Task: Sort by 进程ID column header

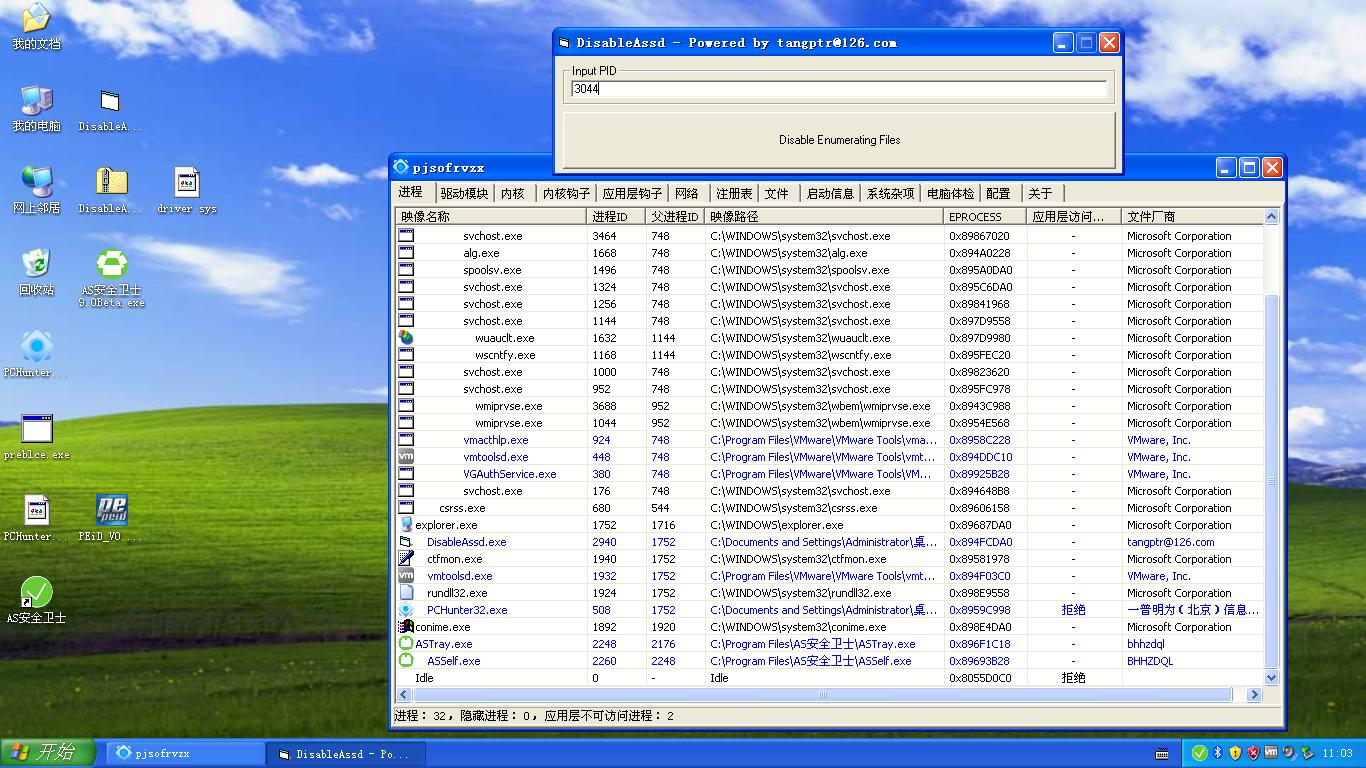Action: click(x=615, y=216)
